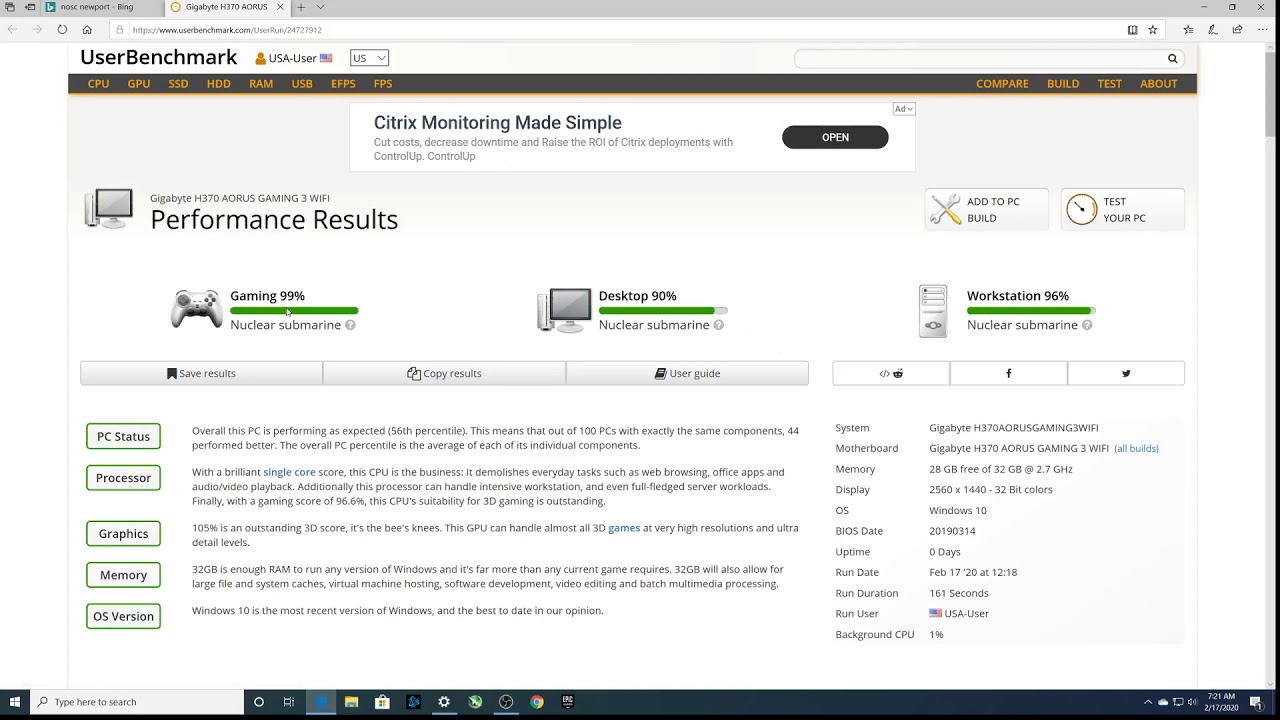Image resolution: width=1280 pixels, height=720 pixels.
Task: Jump to the PC Status section
Action: [x=123, y=436]
